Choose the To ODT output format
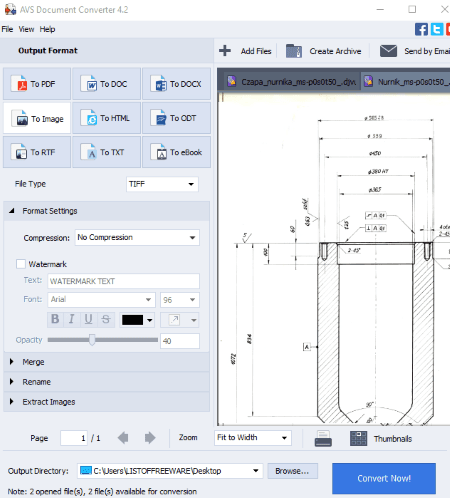Screen dimensions: 450x498 176,118
